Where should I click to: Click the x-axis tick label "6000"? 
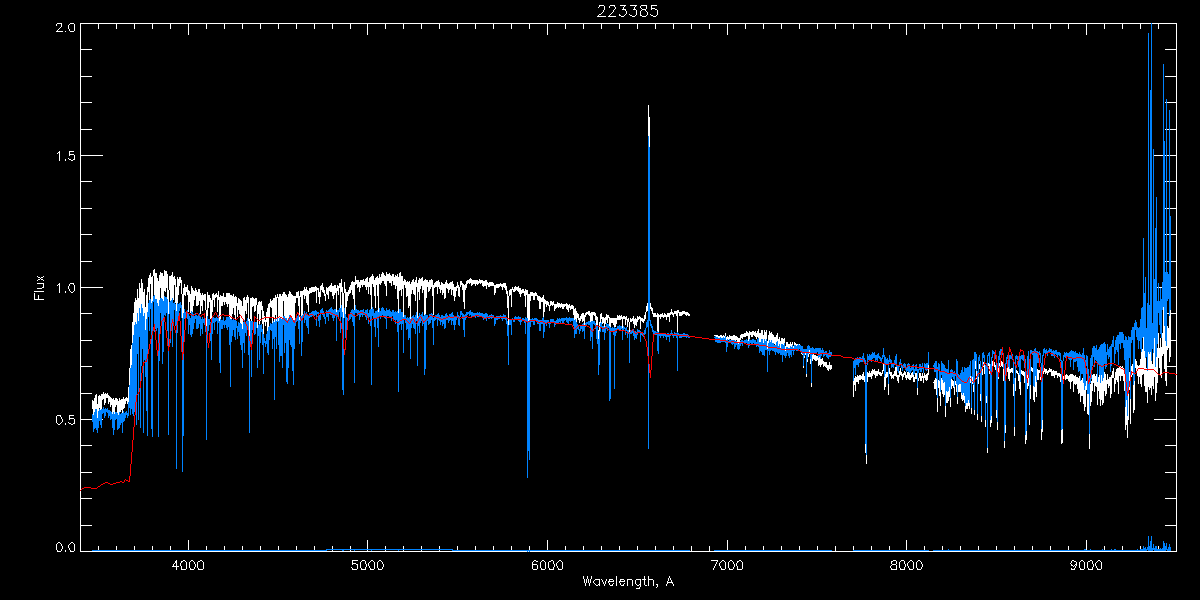click(547, 565)
